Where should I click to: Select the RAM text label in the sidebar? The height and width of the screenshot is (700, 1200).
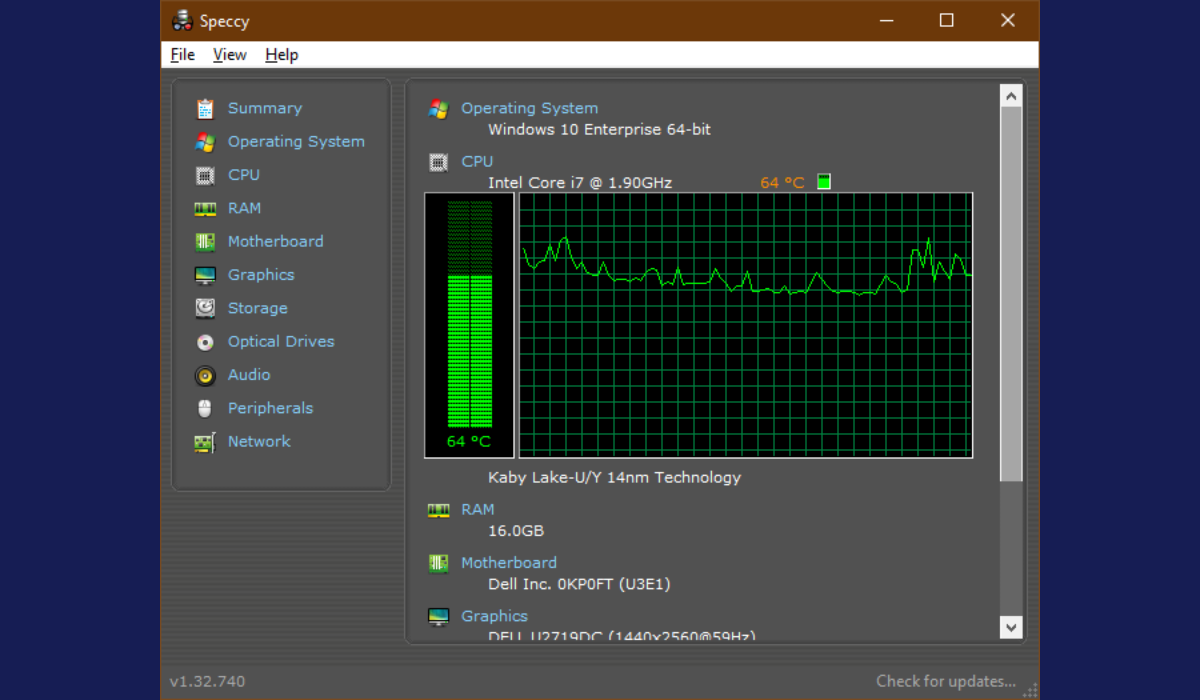[244, 208]
